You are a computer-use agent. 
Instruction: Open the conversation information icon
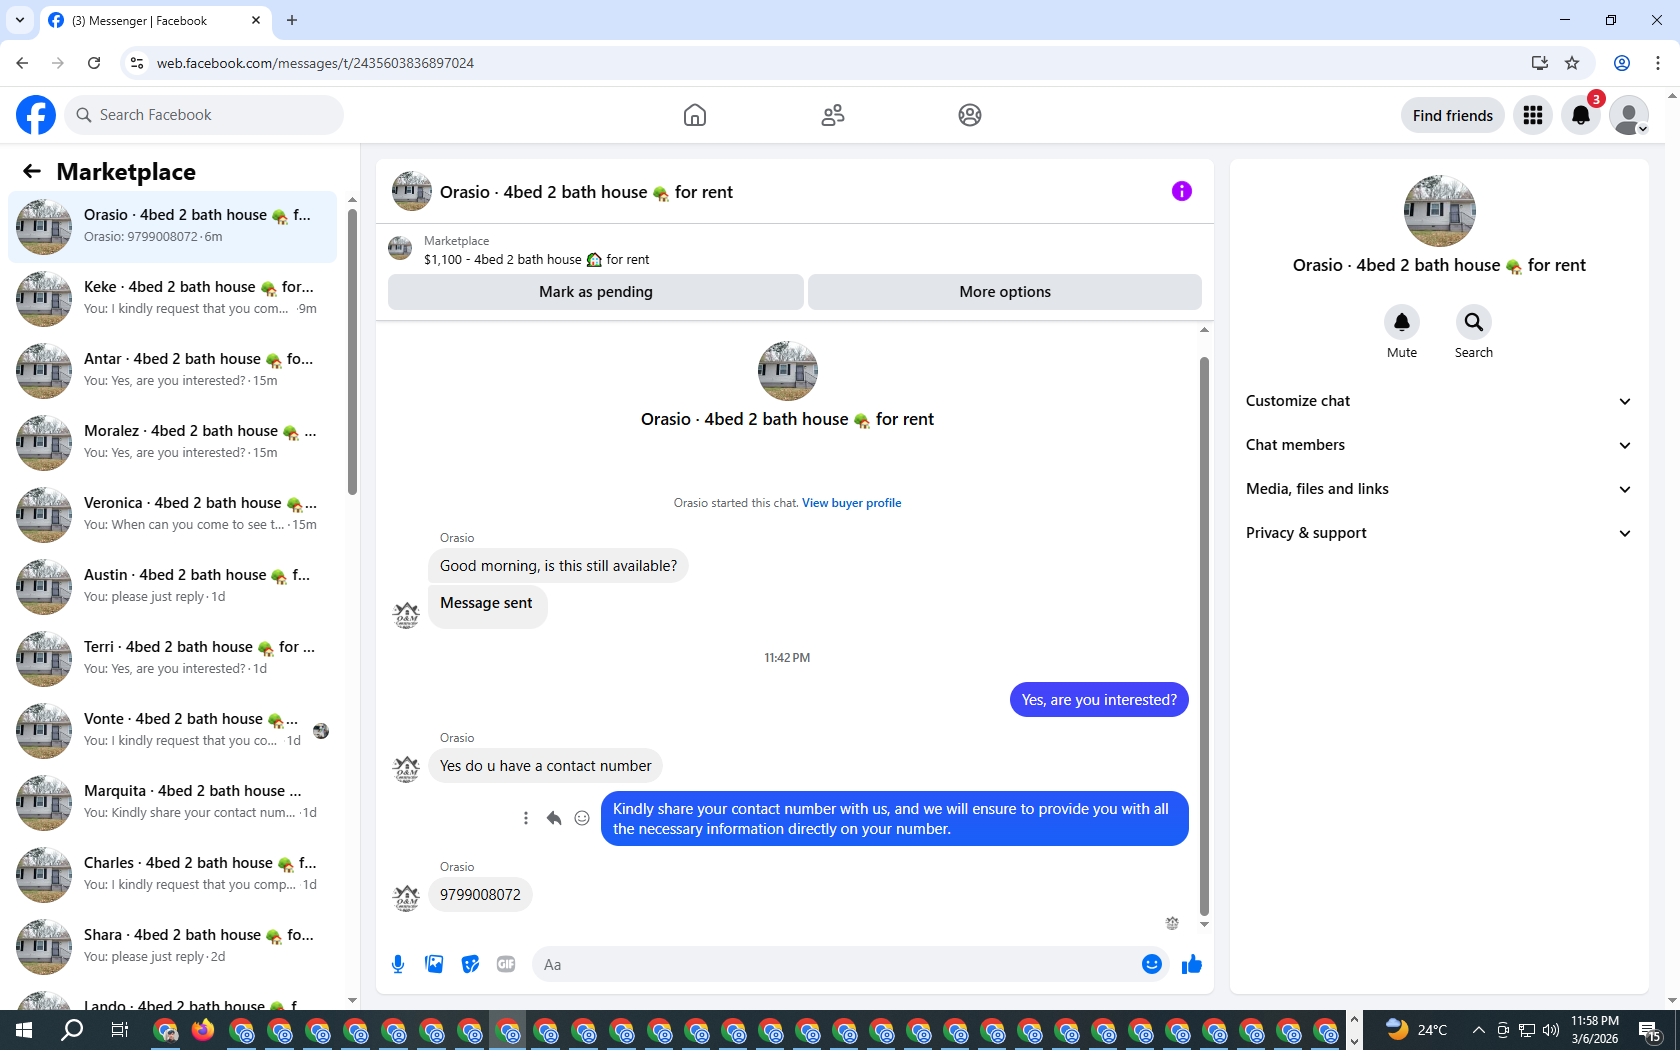1182,191
